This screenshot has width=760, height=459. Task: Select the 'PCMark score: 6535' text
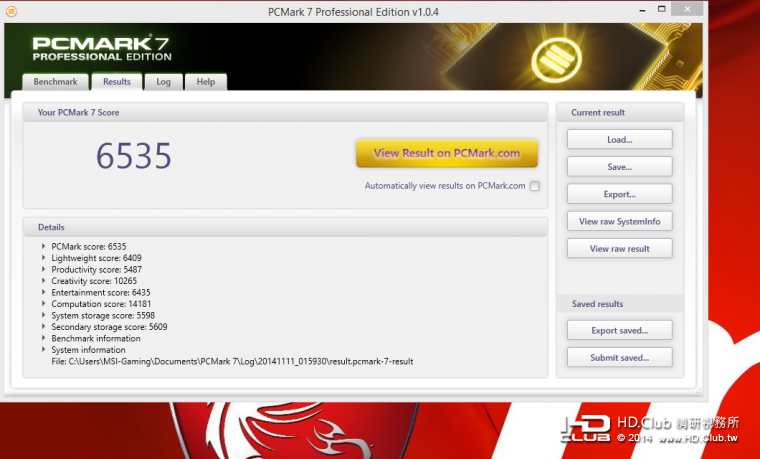[89, 247]
